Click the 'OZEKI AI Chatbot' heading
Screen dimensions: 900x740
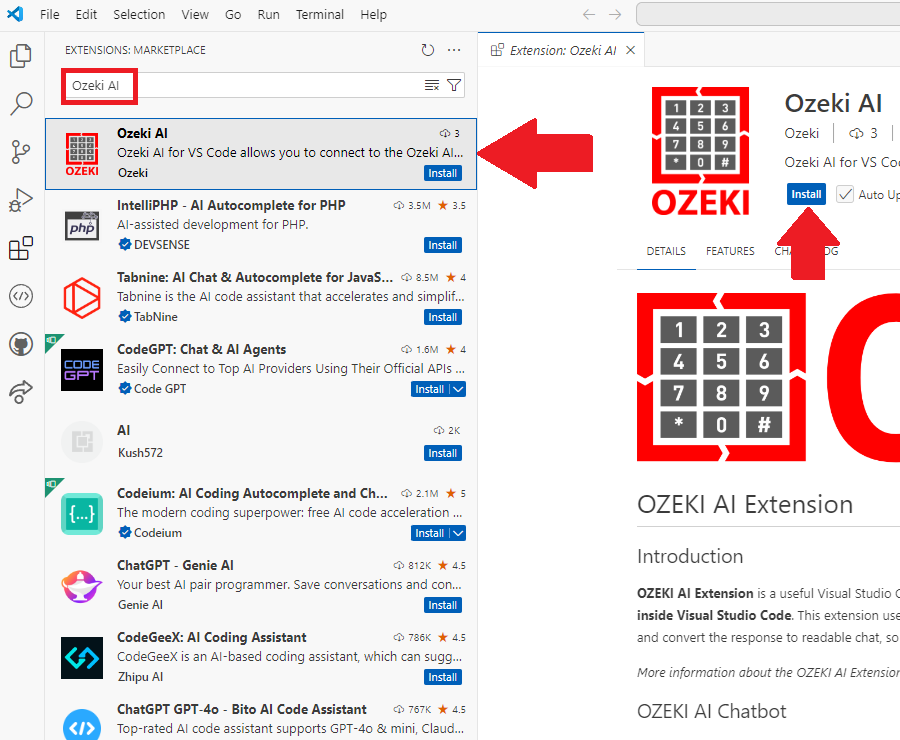coord(712,711)
